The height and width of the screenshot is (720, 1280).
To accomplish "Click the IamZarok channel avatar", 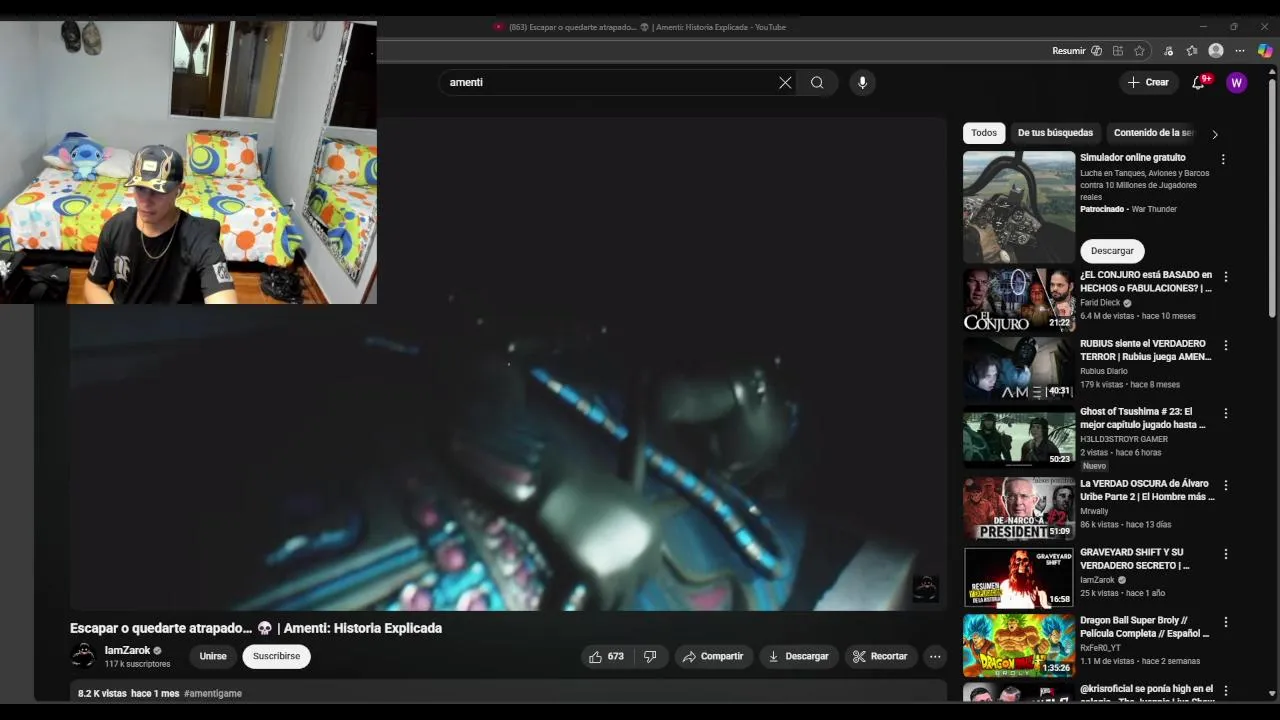I will pyautogui.click(x=83, y=656).
